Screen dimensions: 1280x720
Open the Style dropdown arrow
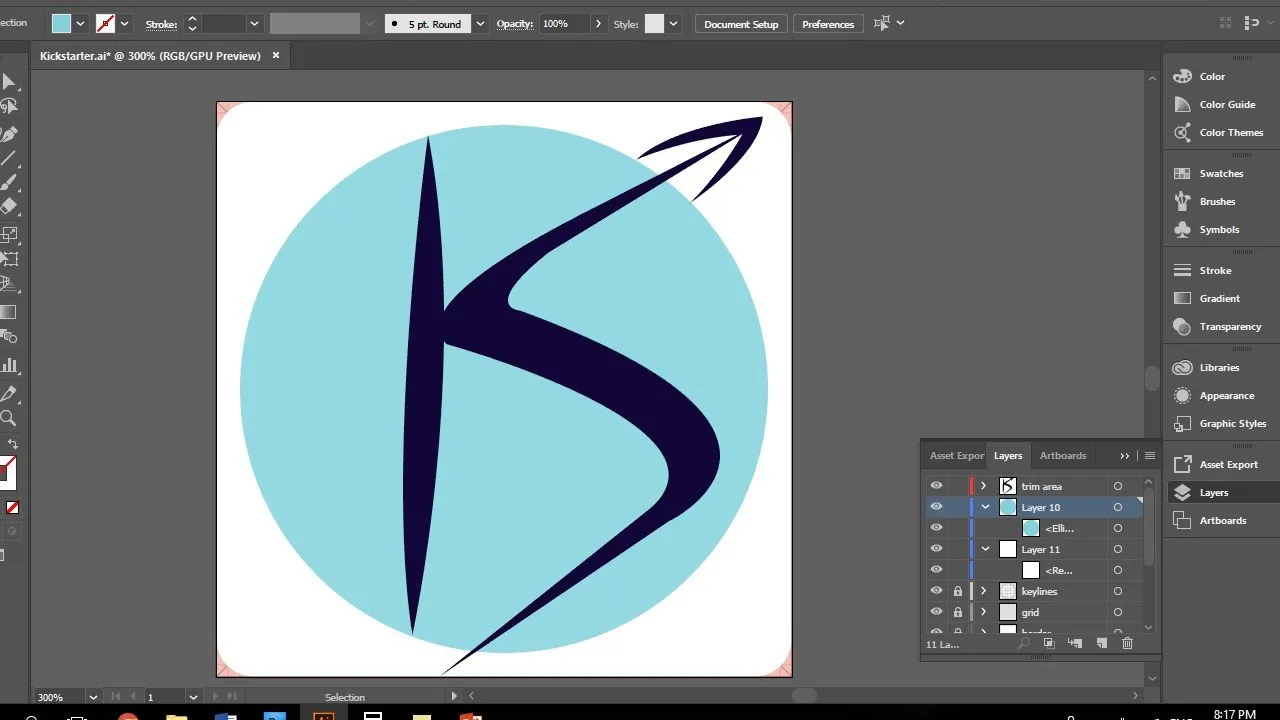[x=674, y=24]
